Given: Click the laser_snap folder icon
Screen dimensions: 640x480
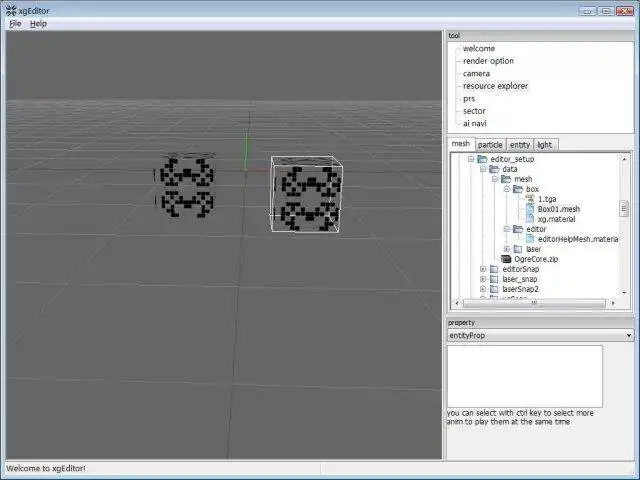Looking at the screenshot, I should pyautogui.click(x=494, y=279).
